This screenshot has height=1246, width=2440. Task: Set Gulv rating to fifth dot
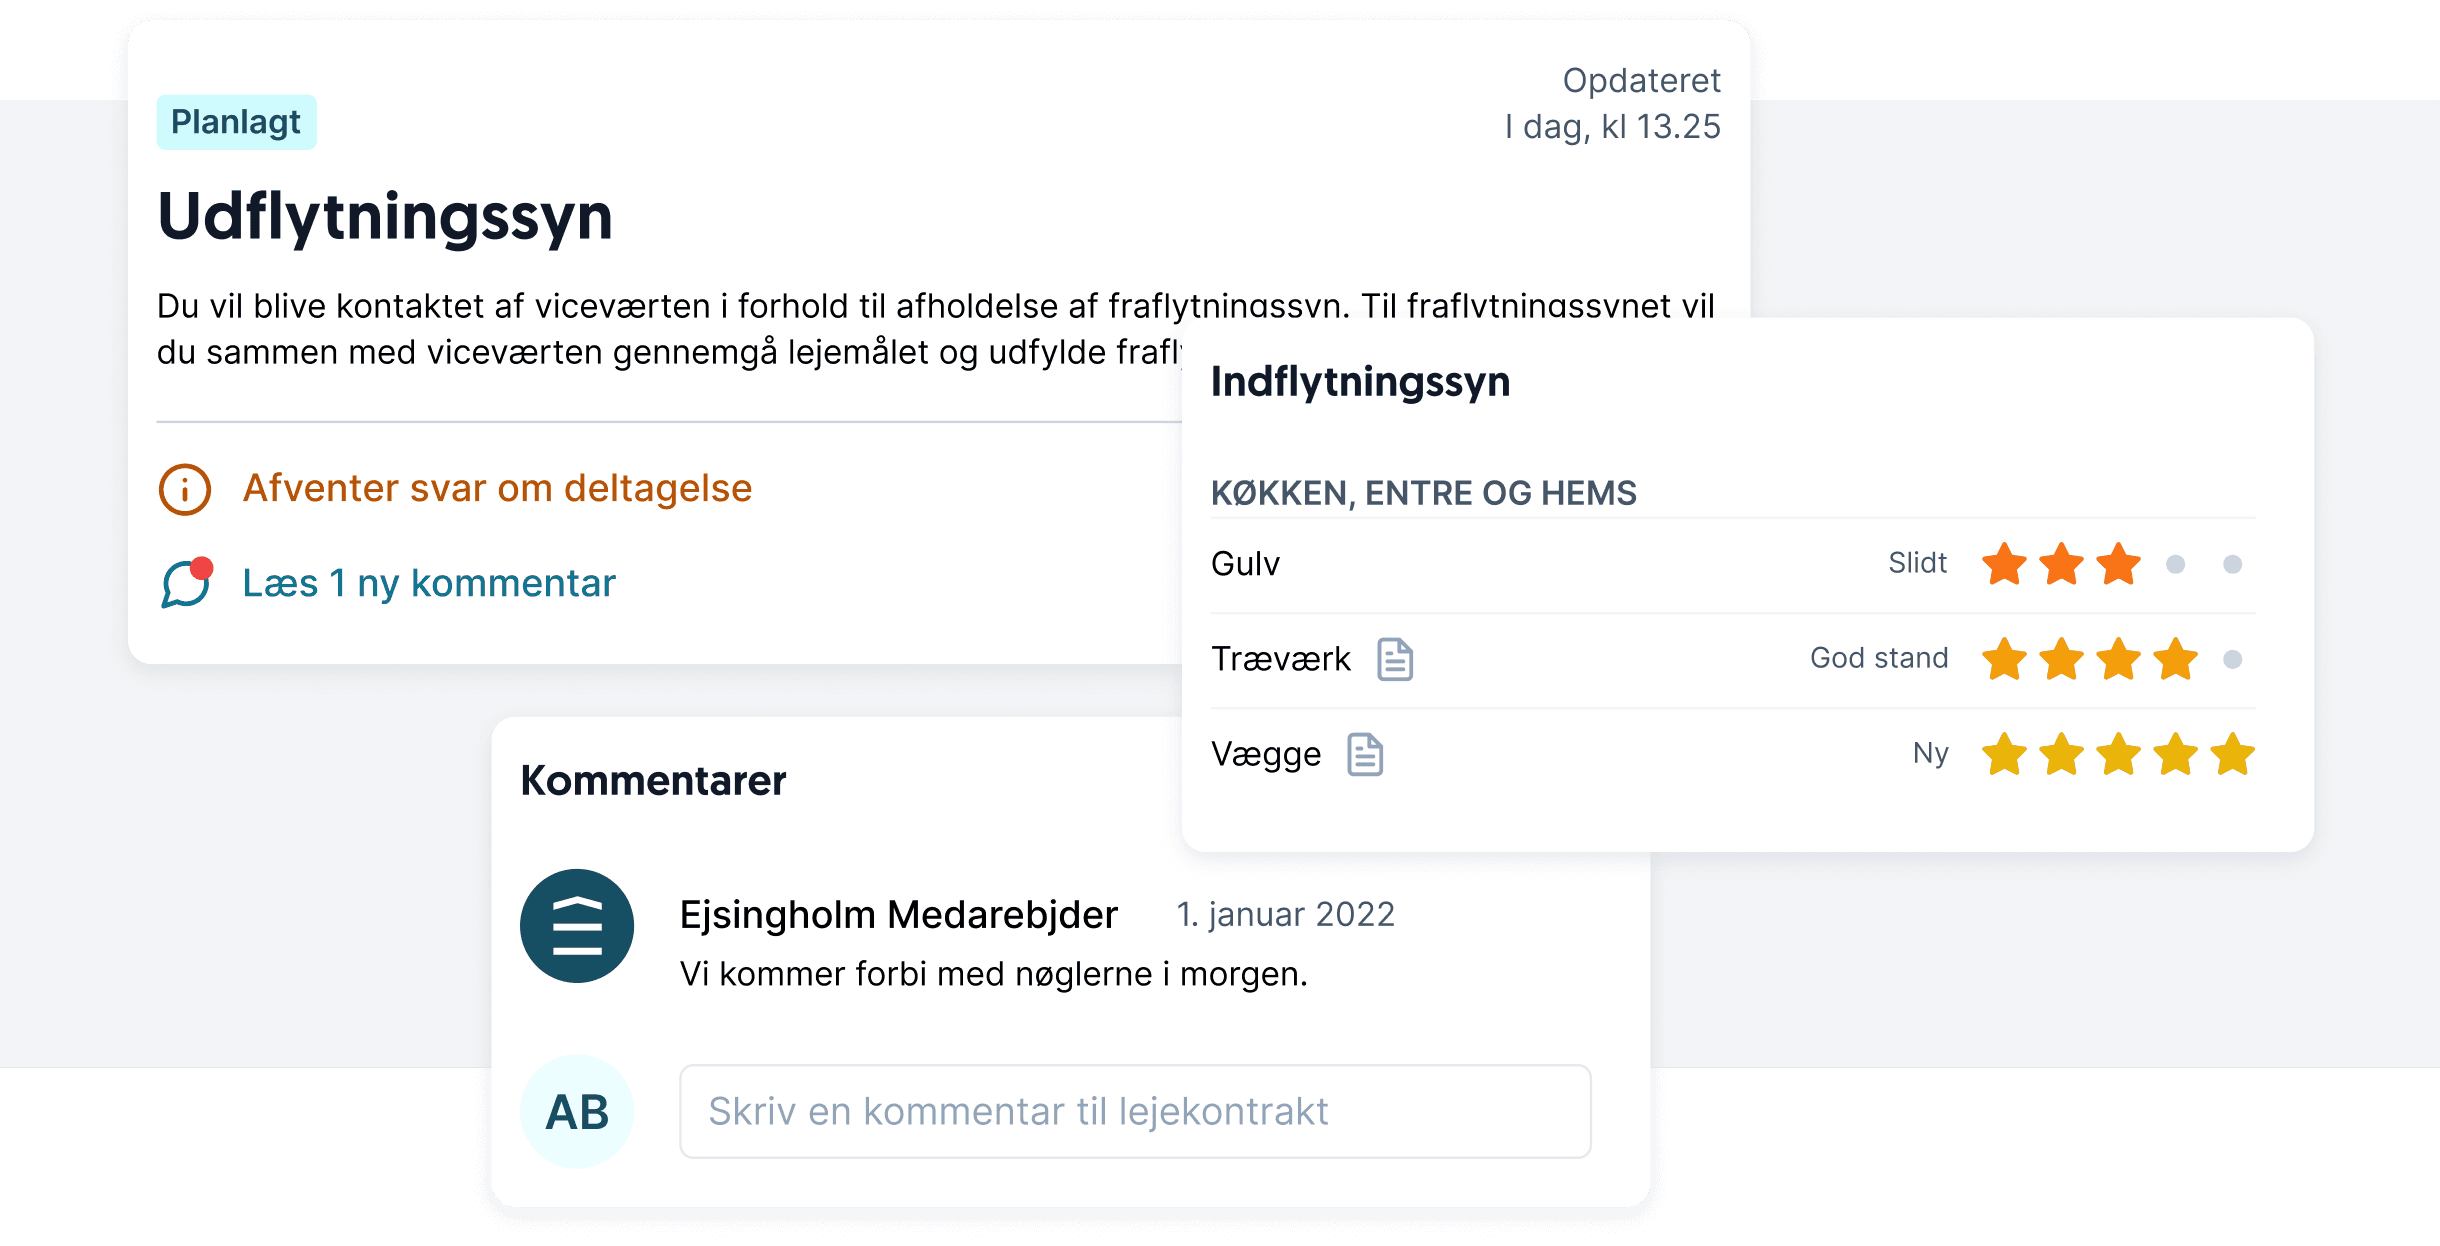[2232, 564]
